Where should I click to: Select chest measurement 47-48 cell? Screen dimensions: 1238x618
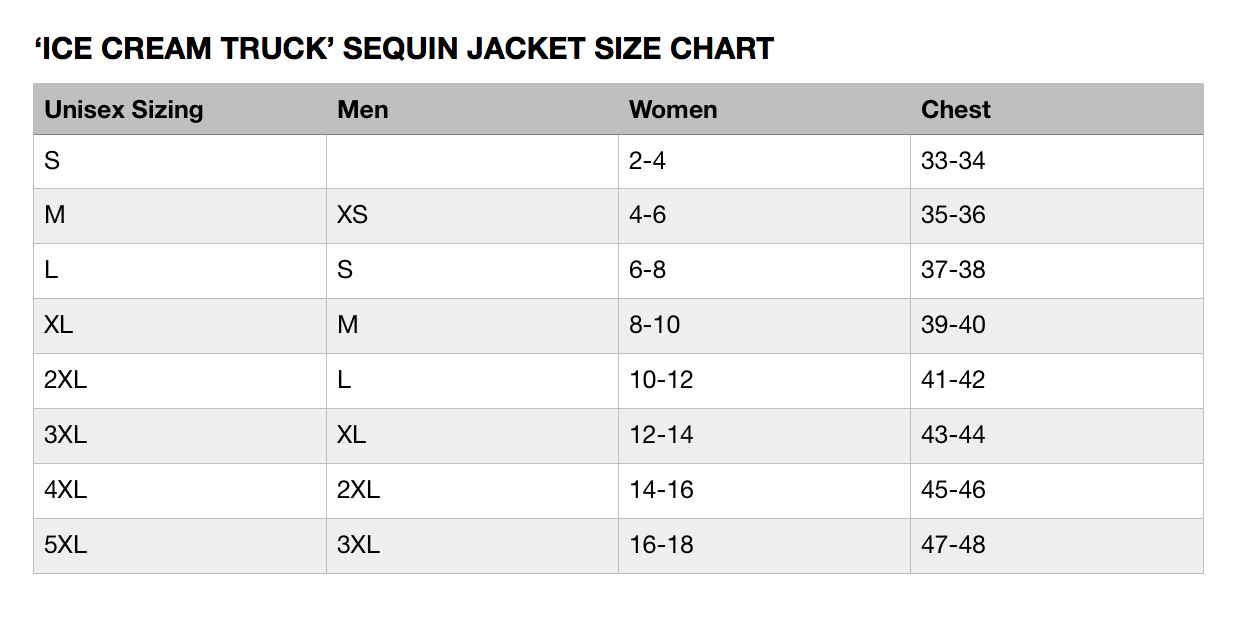point(953,545)
